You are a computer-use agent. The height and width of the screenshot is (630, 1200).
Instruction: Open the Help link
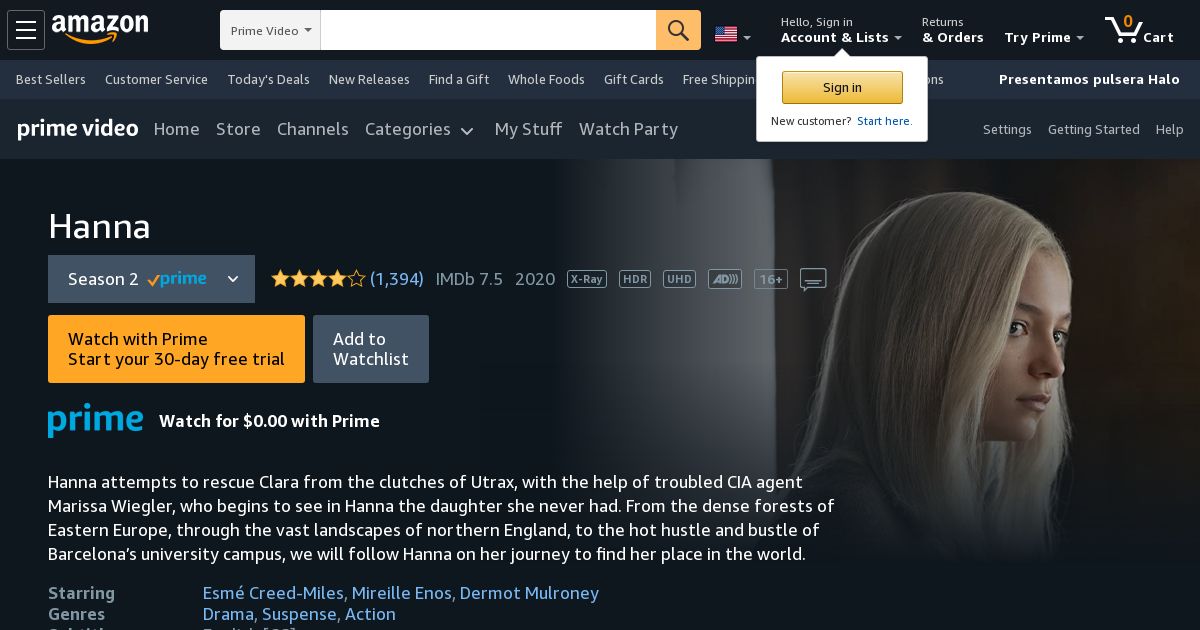coord(1169,129)
